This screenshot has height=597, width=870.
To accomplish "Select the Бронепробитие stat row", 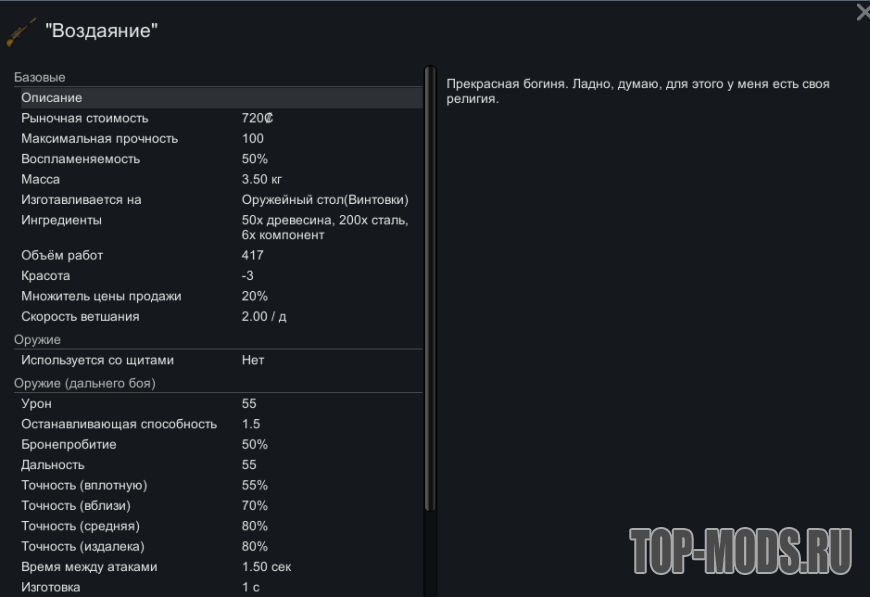I will tap(220, 444).
